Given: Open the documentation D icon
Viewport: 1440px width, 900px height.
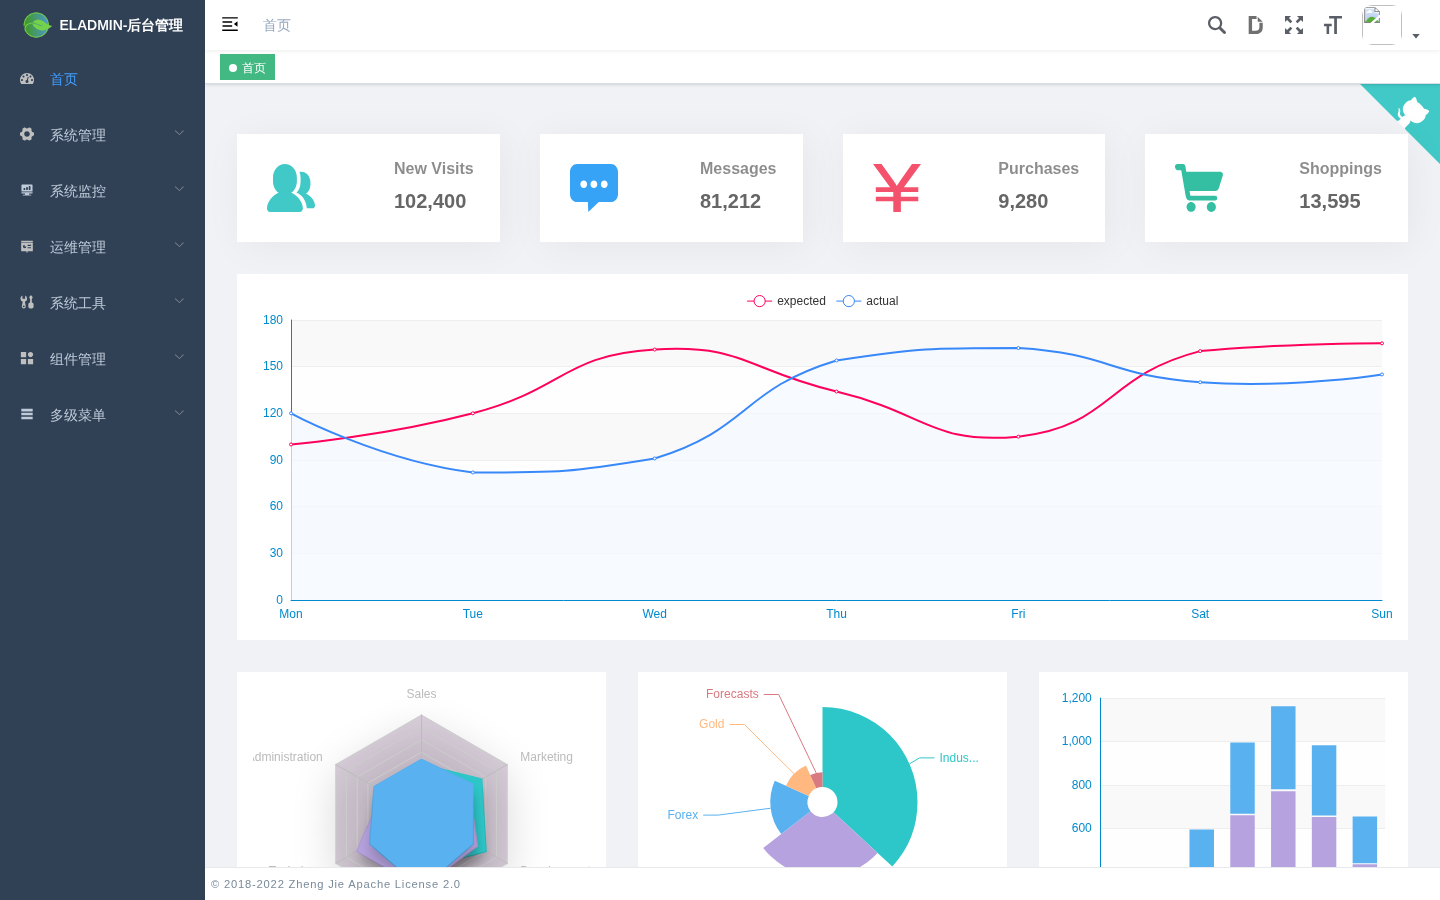Looking at the screenshot, I should tap(1255, 25).
